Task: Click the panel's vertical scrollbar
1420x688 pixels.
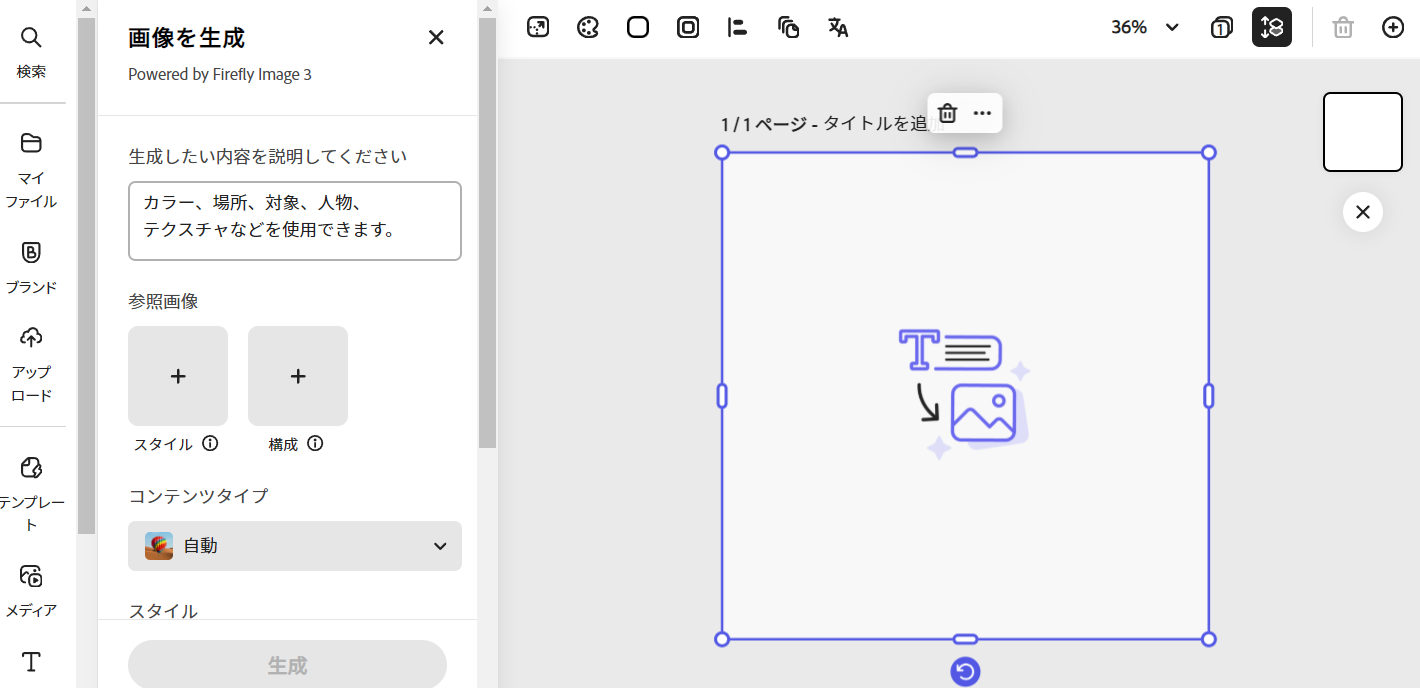Action: 487,233
